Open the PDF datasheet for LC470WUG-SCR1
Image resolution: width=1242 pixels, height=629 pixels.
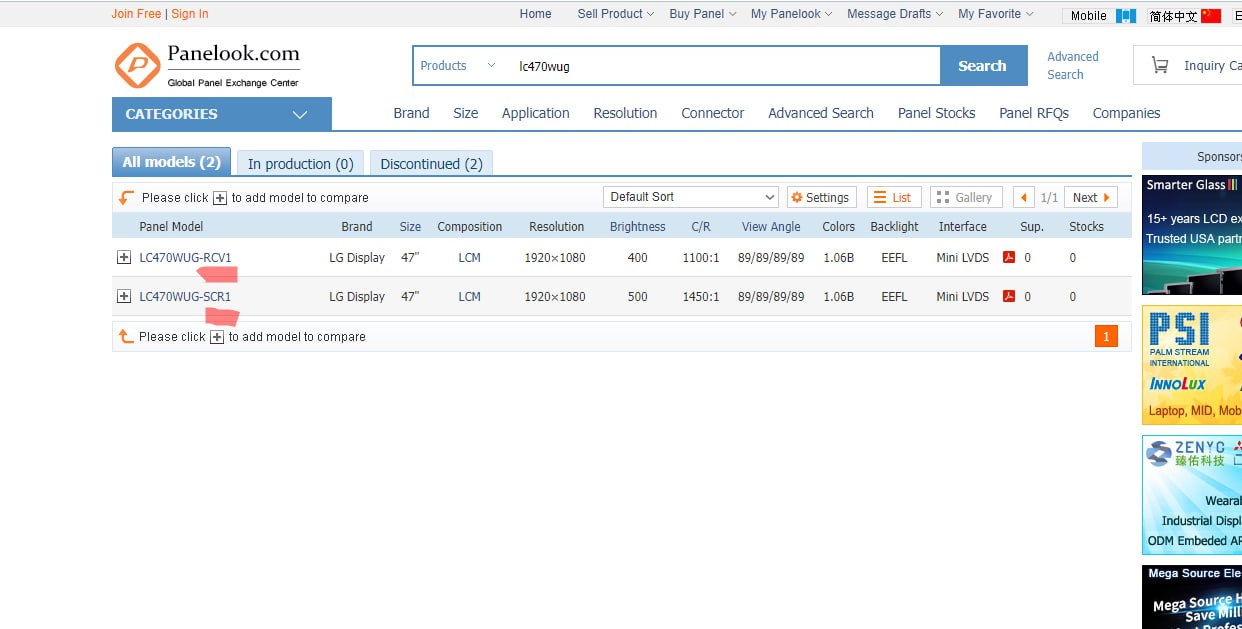(1009, 296)
